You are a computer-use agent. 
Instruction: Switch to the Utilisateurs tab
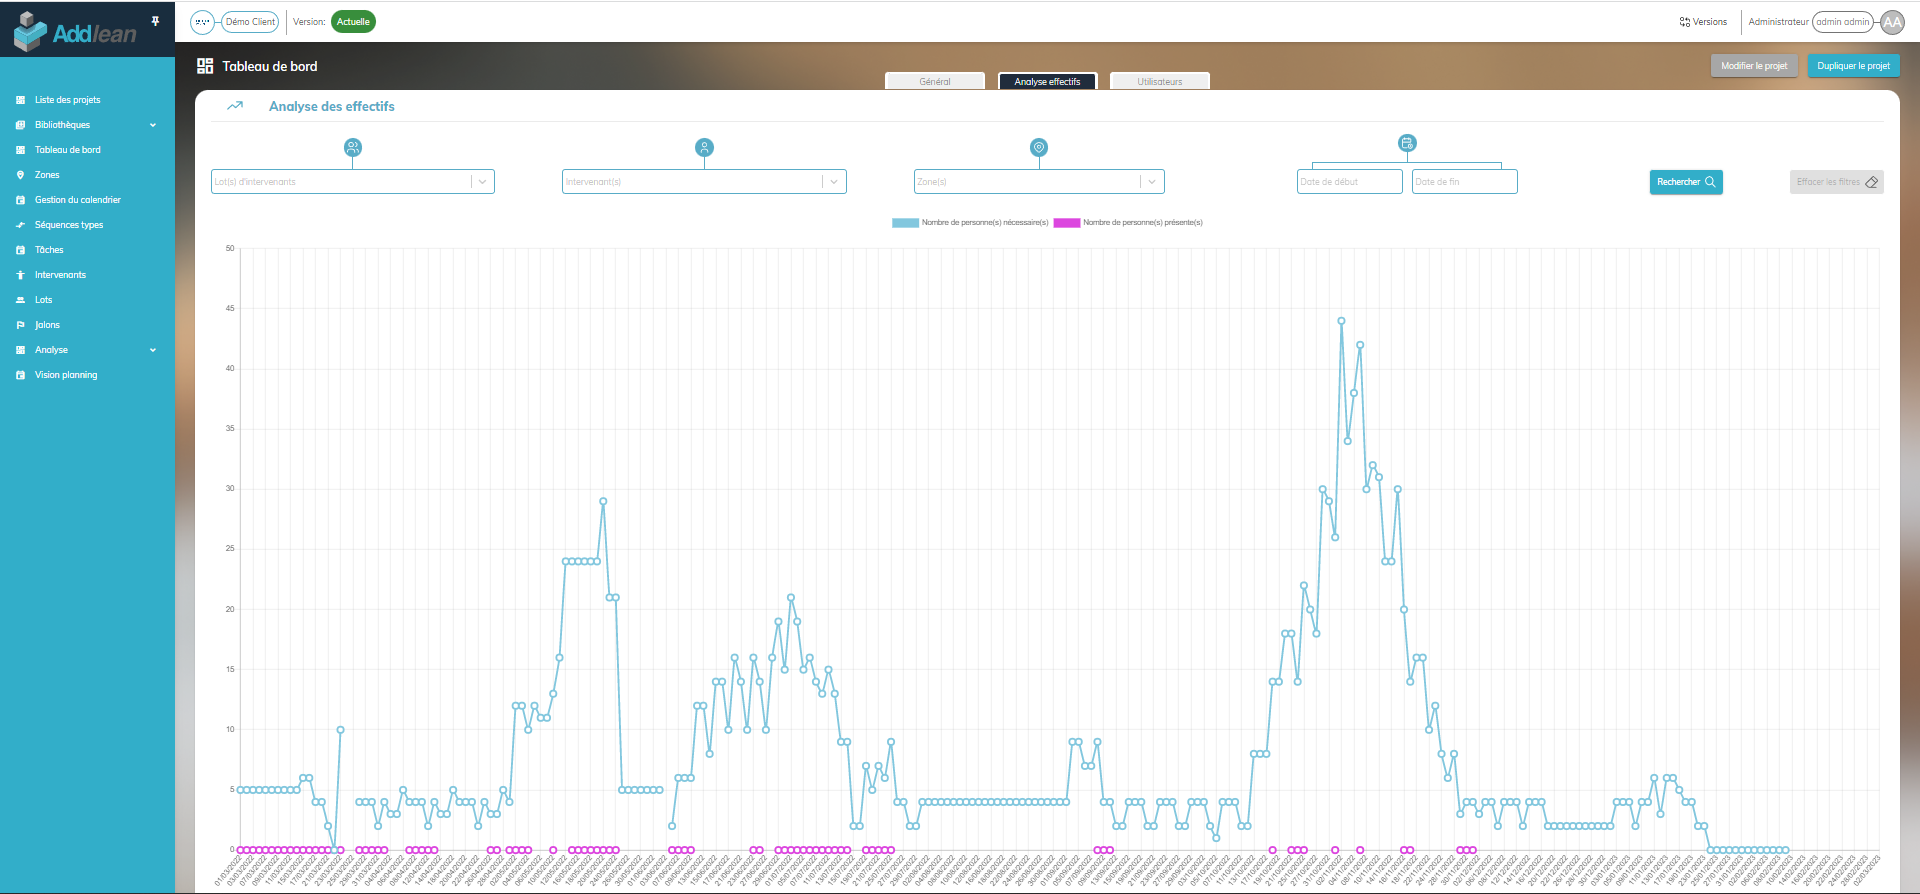[1159, 82]
